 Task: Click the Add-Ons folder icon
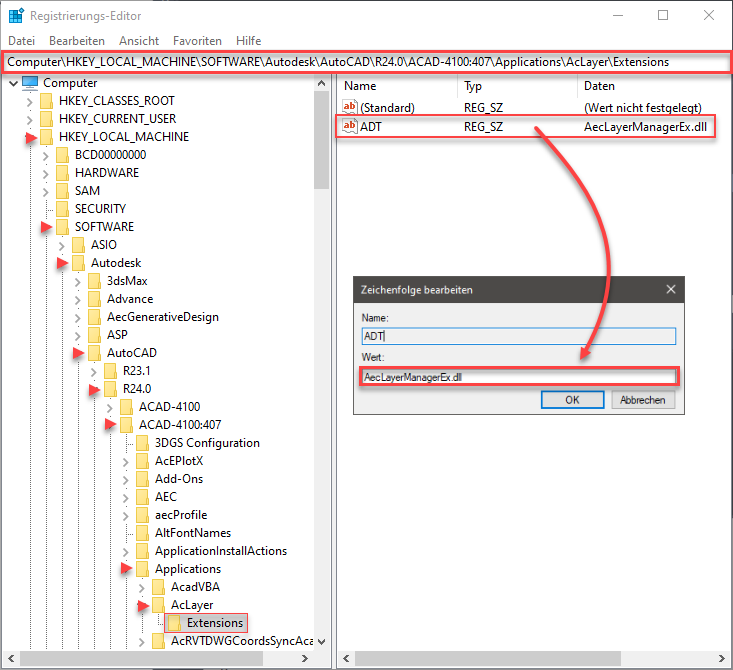pos(142,479)
